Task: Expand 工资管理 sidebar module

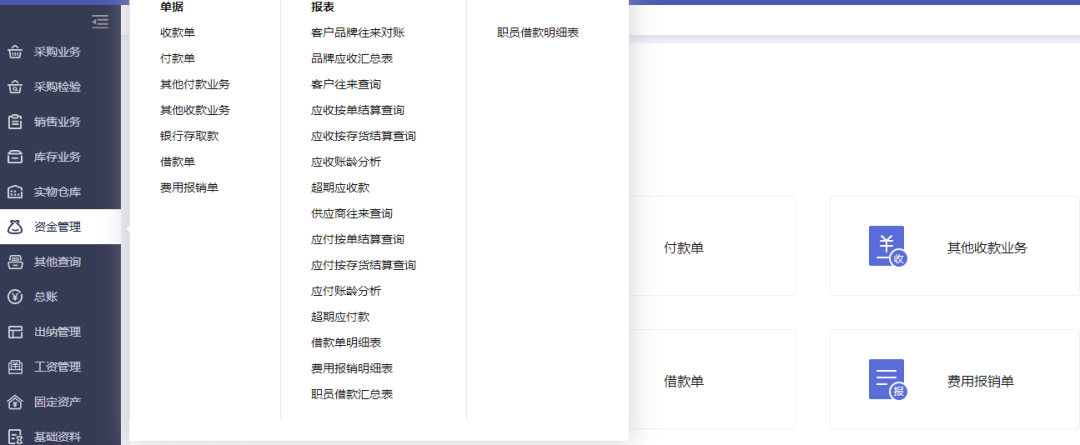Action: pyautogui.click(x=57, y=367)
